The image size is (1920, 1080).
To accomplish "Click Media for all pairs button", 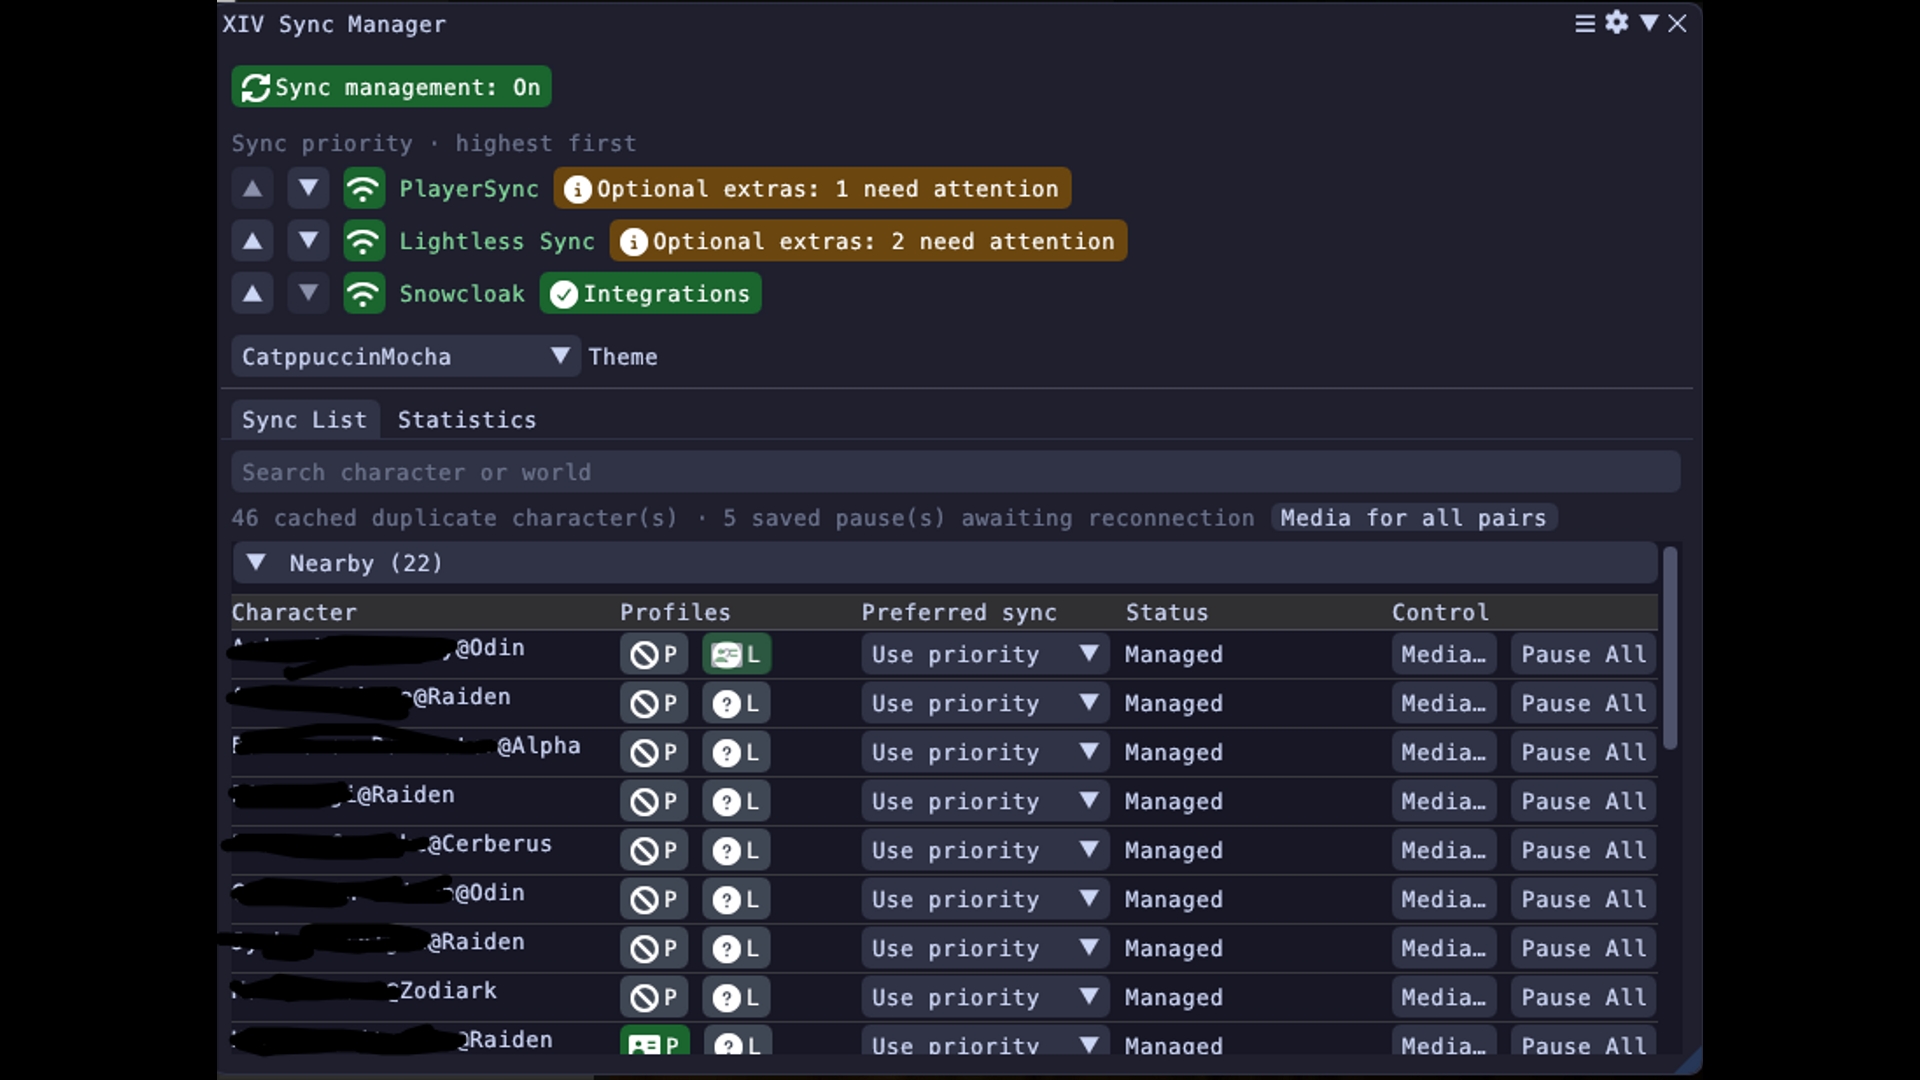I will tap(1413, 518).
